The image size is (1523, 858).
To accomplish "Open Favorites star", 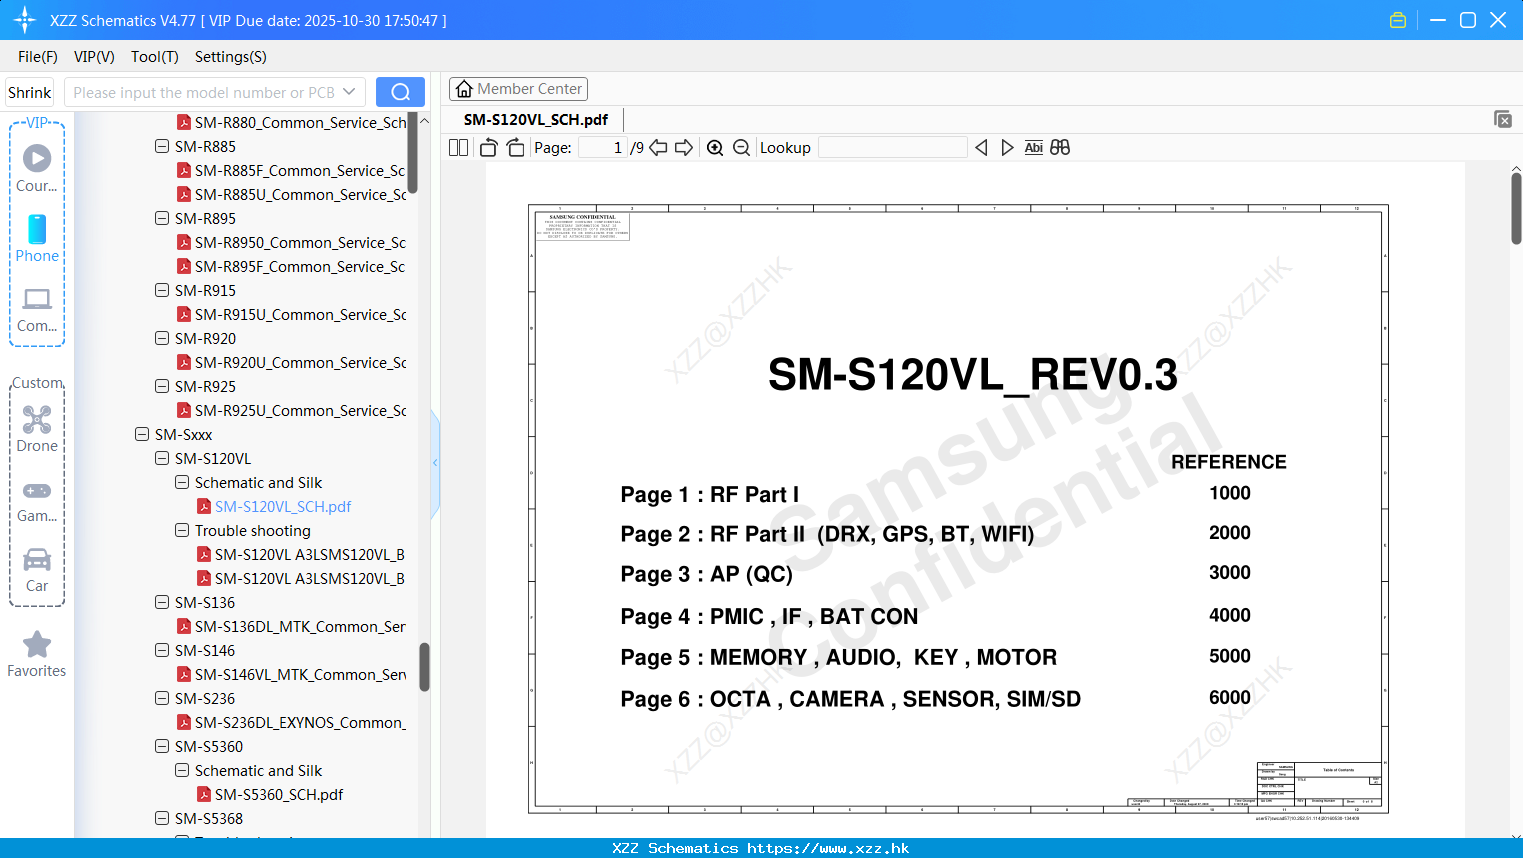I will (37, 655).
